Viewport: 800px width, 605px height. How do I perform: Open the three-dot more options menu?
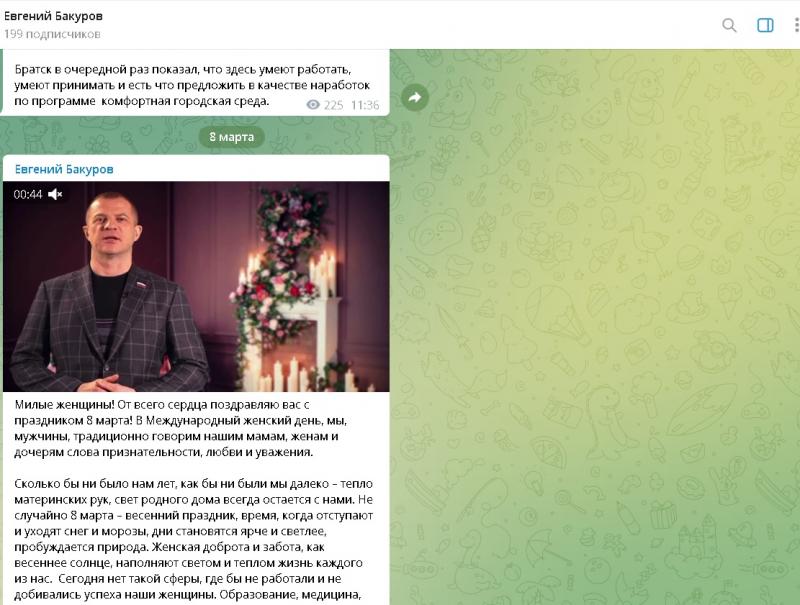click(x=796, y=25)
